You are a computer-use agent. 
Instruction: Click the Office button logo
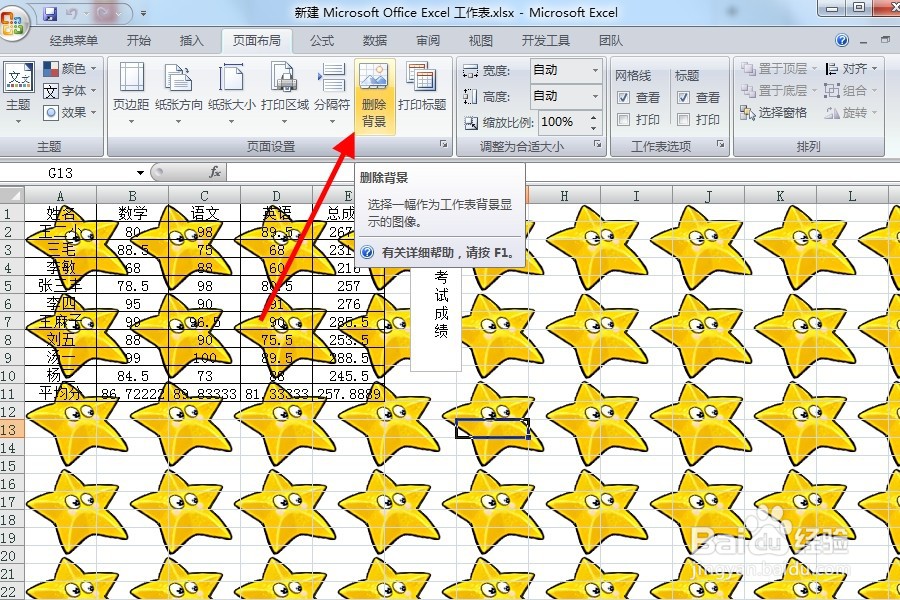[x=13, y=24]
